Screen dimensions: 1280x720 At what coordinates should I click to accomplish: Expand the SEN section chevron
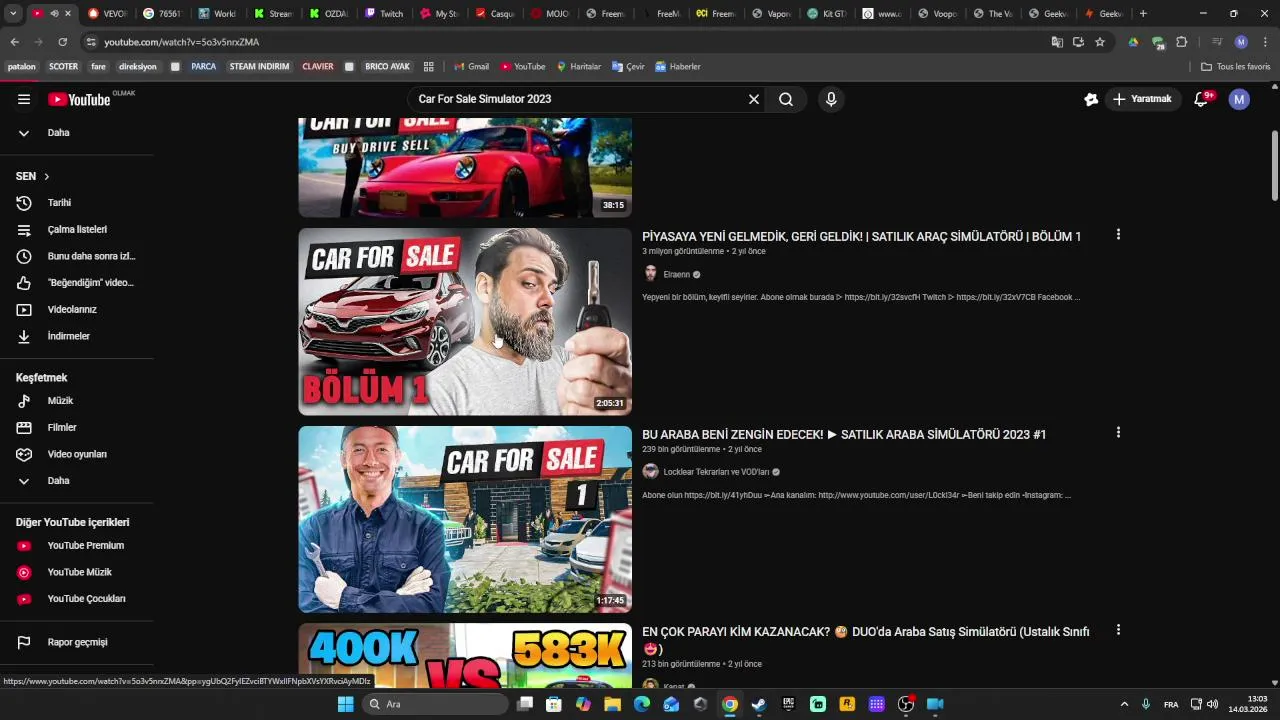click(x=46, y=176)
